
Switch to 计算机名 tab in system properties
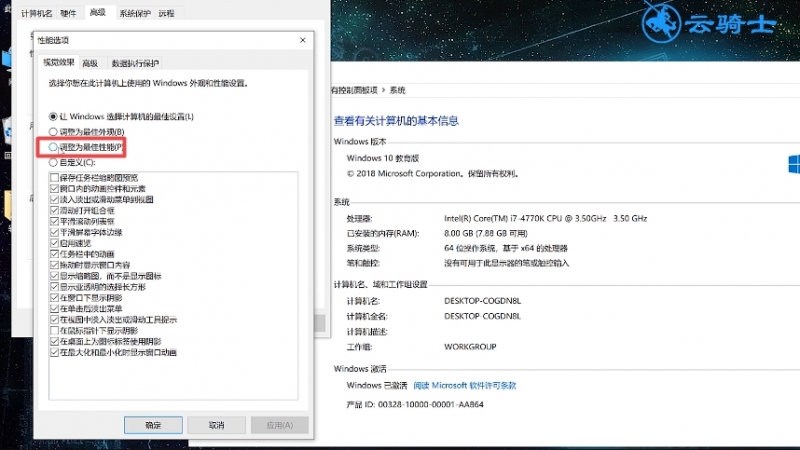(36, 14)
